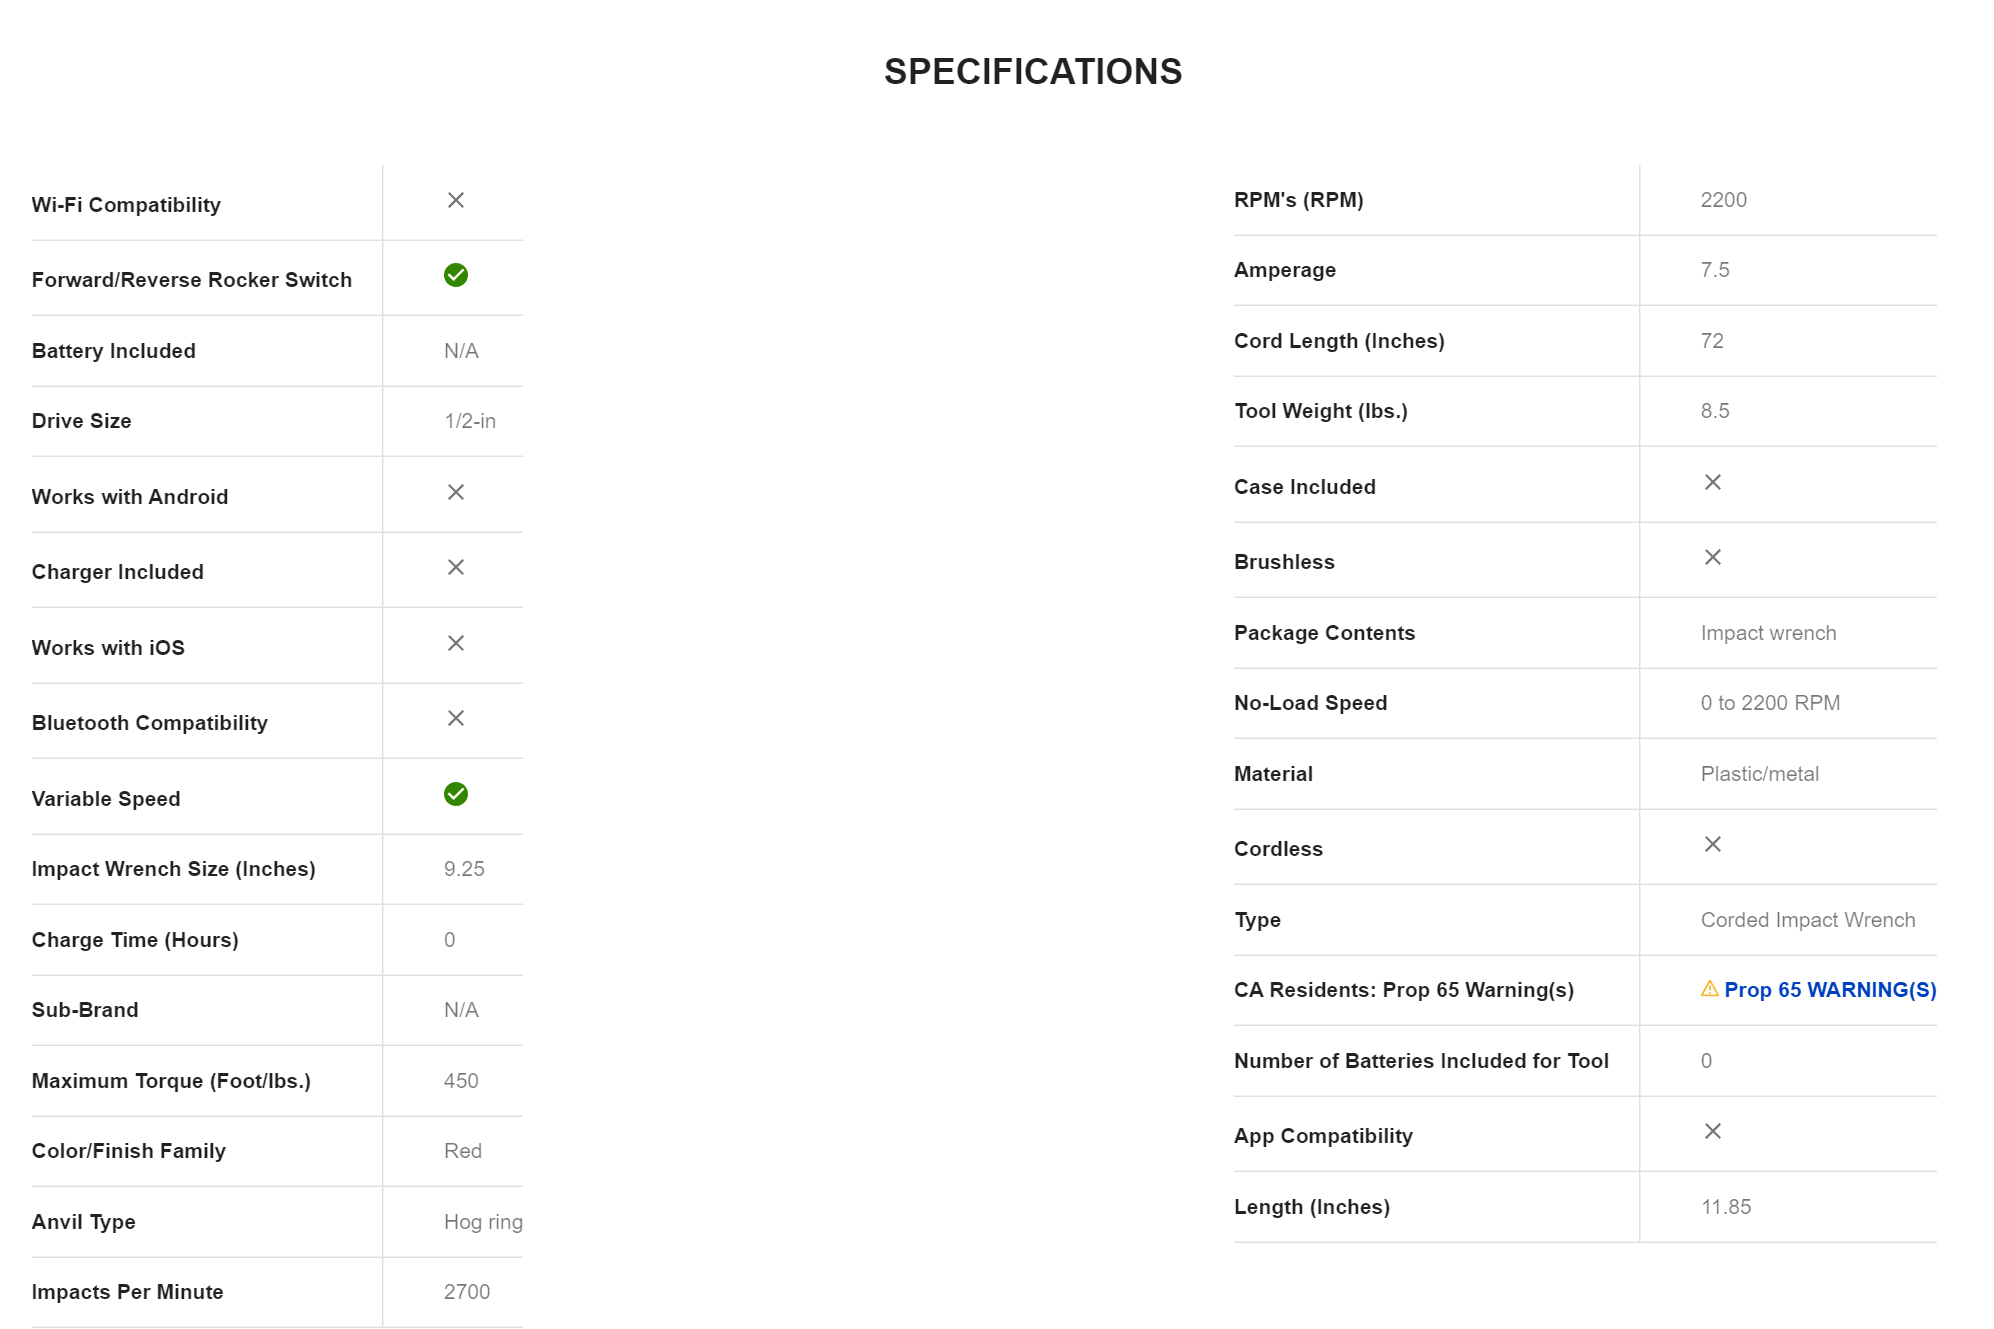1994x1329 pixels.
Task: Click the green check for Forward/Reverse Rocker Switch
Action: click(x=455, y=275)
